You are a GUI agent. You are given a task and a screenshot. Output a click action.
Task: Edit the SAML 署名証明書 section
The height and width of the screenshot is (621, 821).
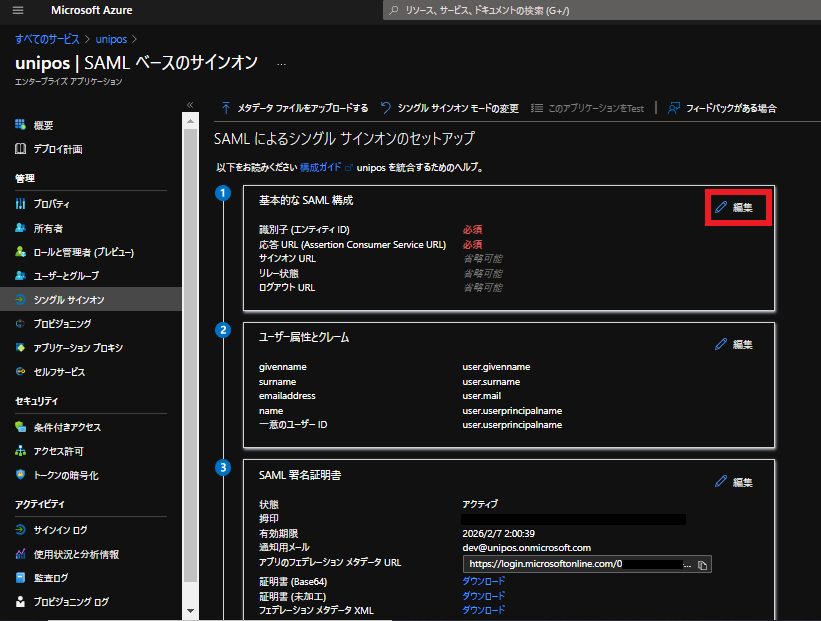coord(734,482)
